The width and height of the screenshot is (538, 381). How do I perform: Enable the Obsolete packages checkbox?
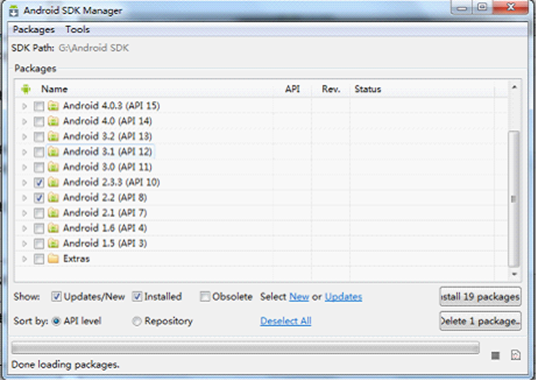tap(205, 297)
